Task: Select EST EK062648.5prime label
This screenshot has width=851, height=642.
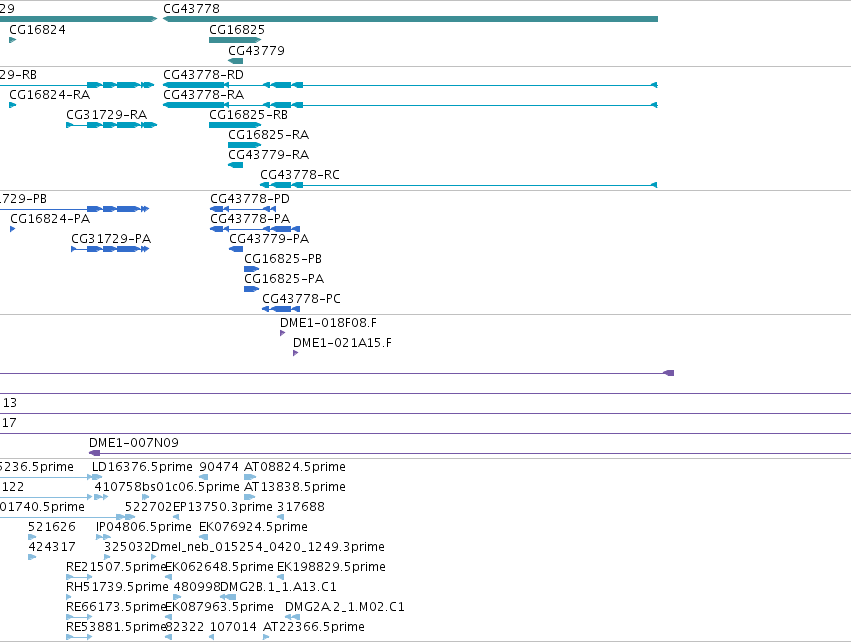Action: pos(219,567)
